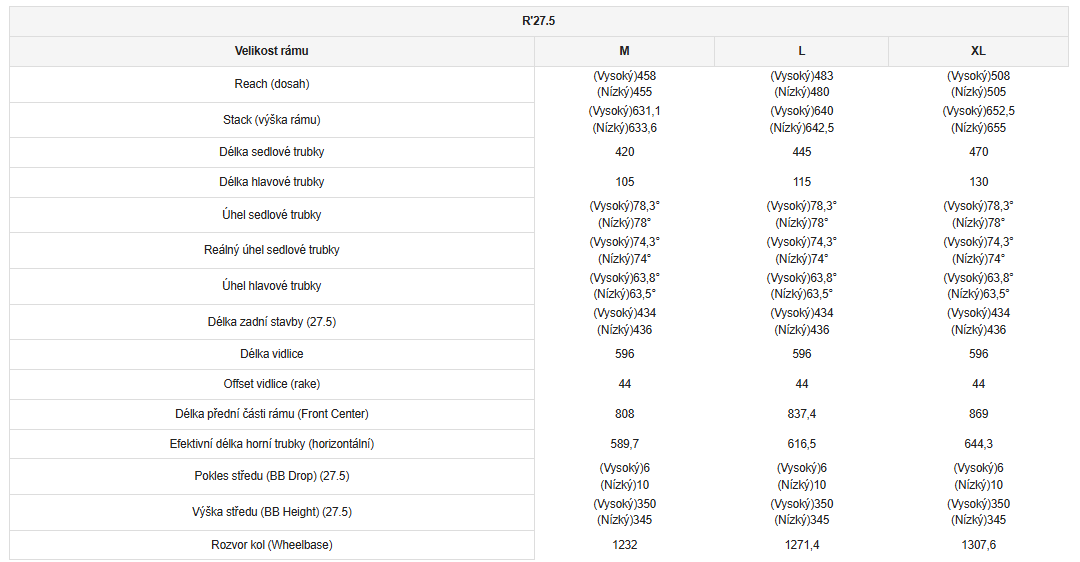Select the Velikost rámu header cell
This screenshot has width=1080, height=562.
(272, 51)
